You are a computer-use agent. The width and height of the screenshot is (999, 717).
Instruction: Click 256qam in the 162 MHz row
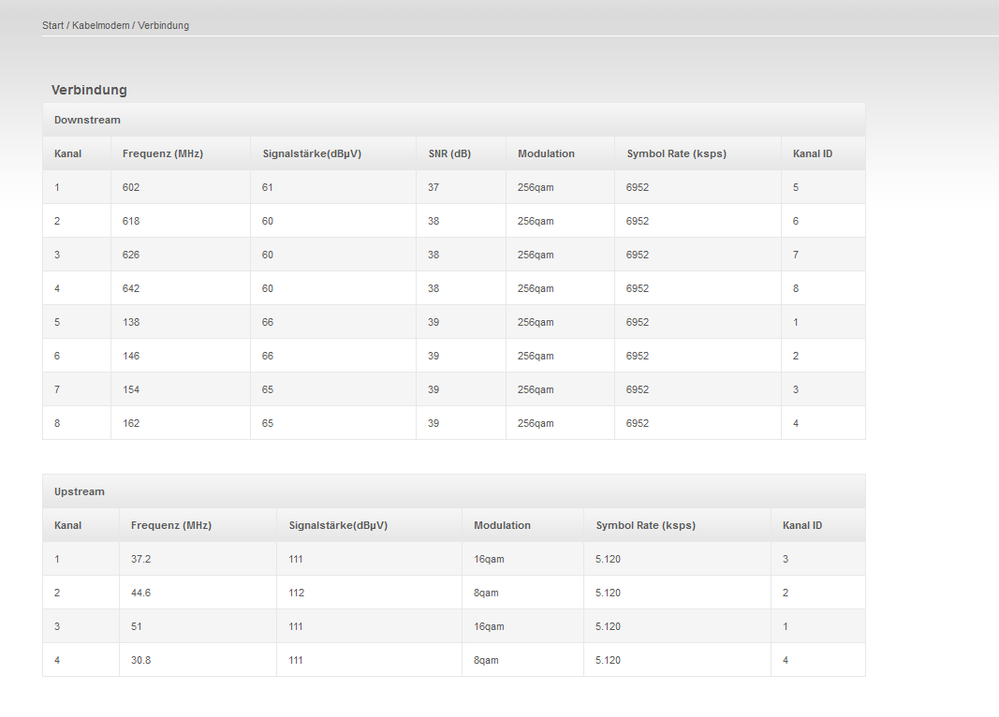pyautogui.click(x=535, y=423)
